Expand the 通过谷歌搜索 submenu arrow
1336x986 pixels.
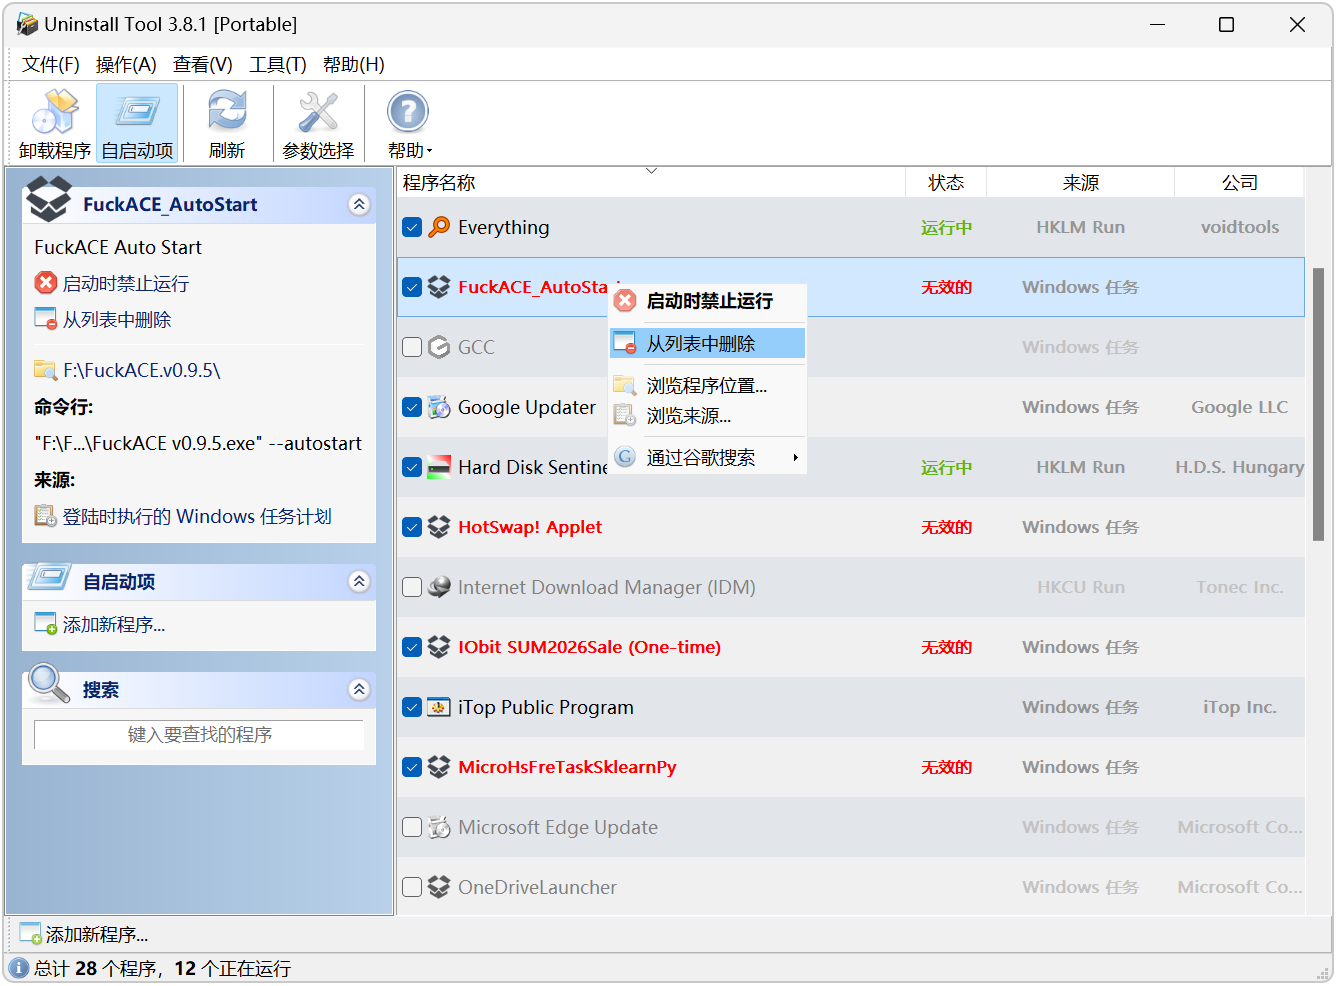point(795,458)
